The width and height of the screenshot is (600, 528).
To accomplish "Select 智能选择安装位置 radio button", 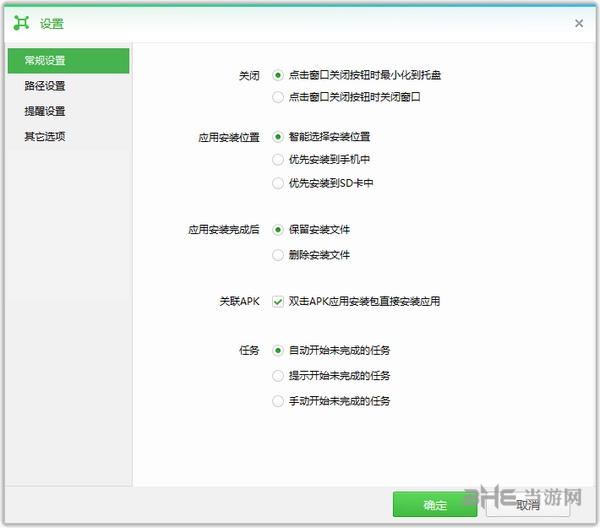I will click(x=278, y=137).
